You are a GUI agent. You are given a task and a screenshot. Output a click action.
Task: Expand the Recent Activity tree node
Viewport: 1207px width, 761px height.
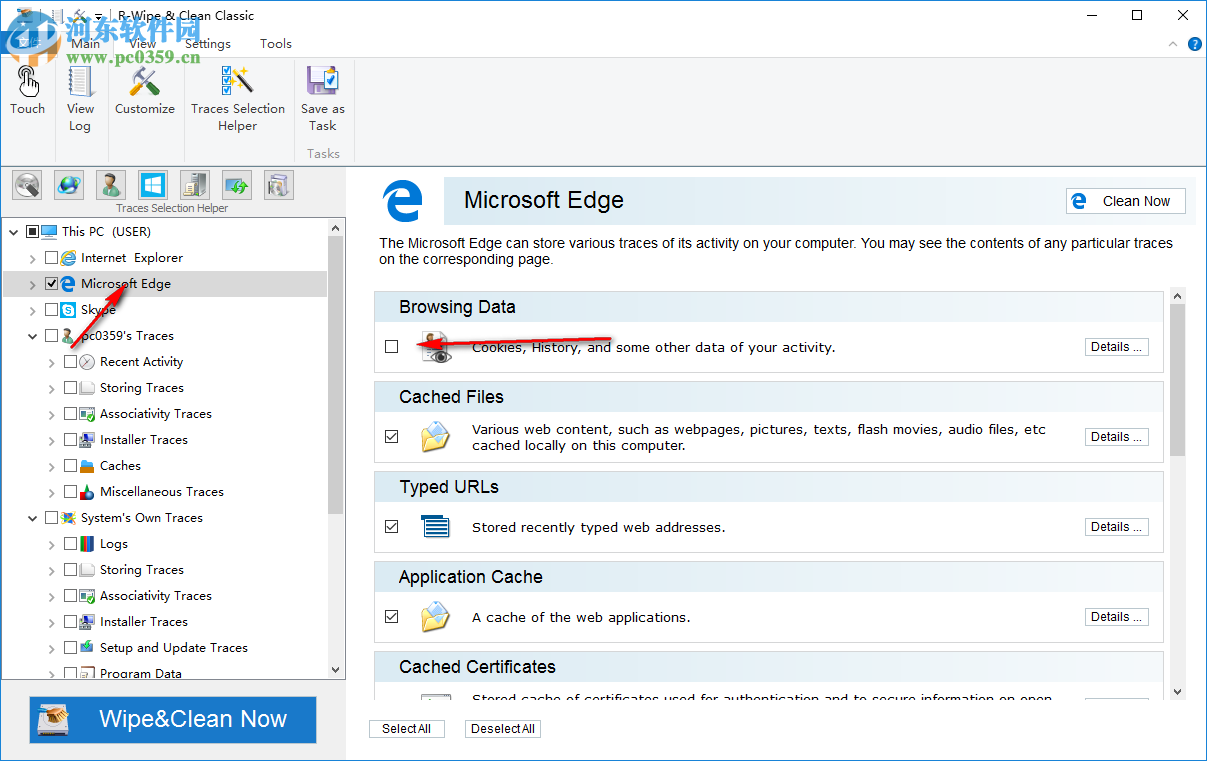pyautogui.click(x=52, y=362)
